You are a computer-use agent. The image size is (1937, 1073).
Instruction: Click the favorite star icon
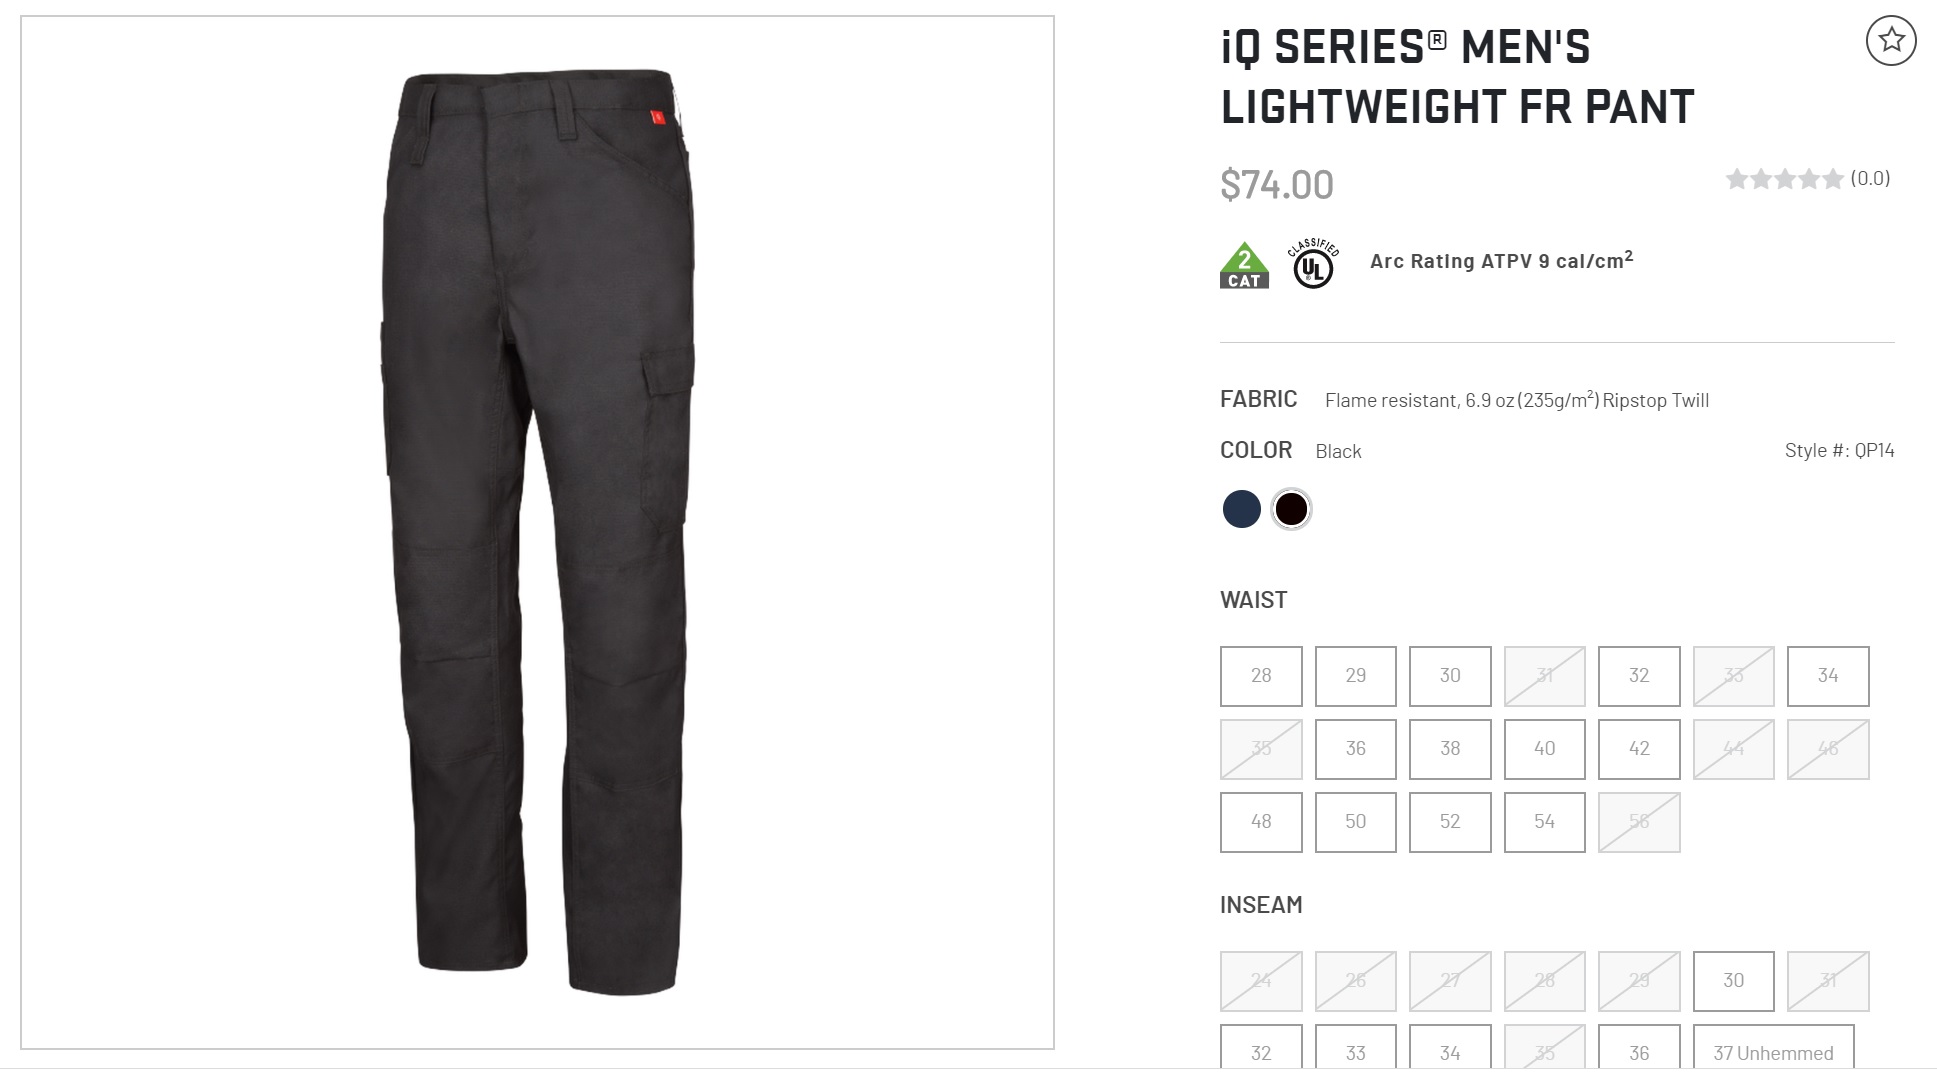point(1890,41)
